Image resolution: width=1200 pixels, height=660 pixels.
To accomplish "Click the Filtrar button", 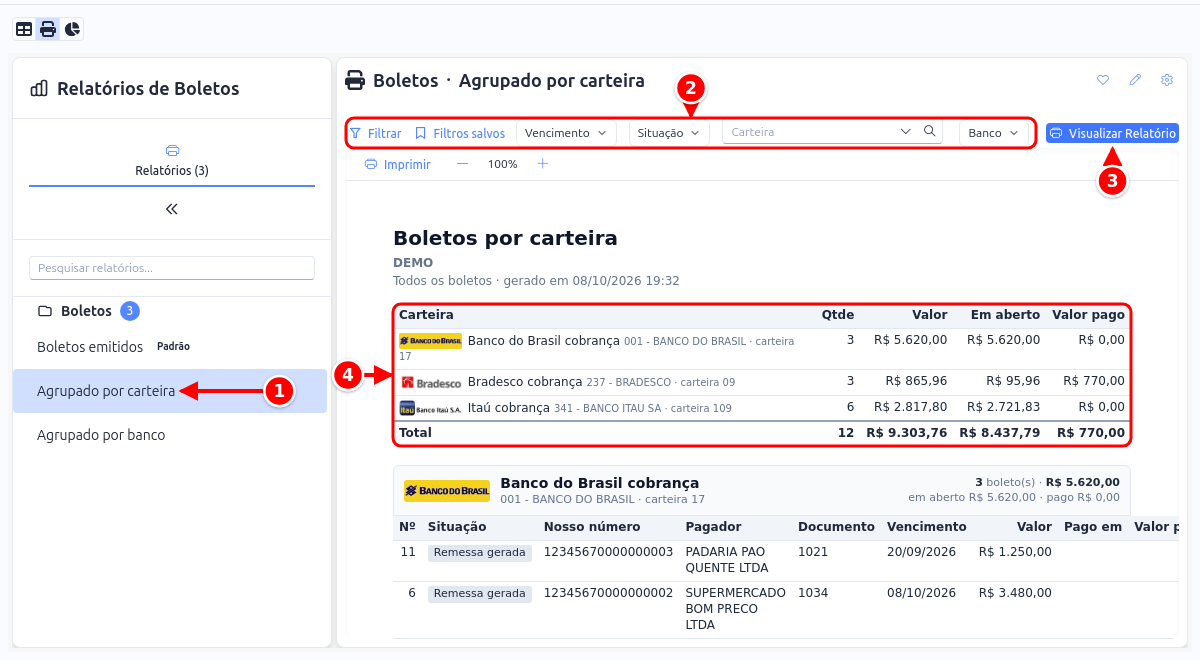I will (x=375, y=133).
